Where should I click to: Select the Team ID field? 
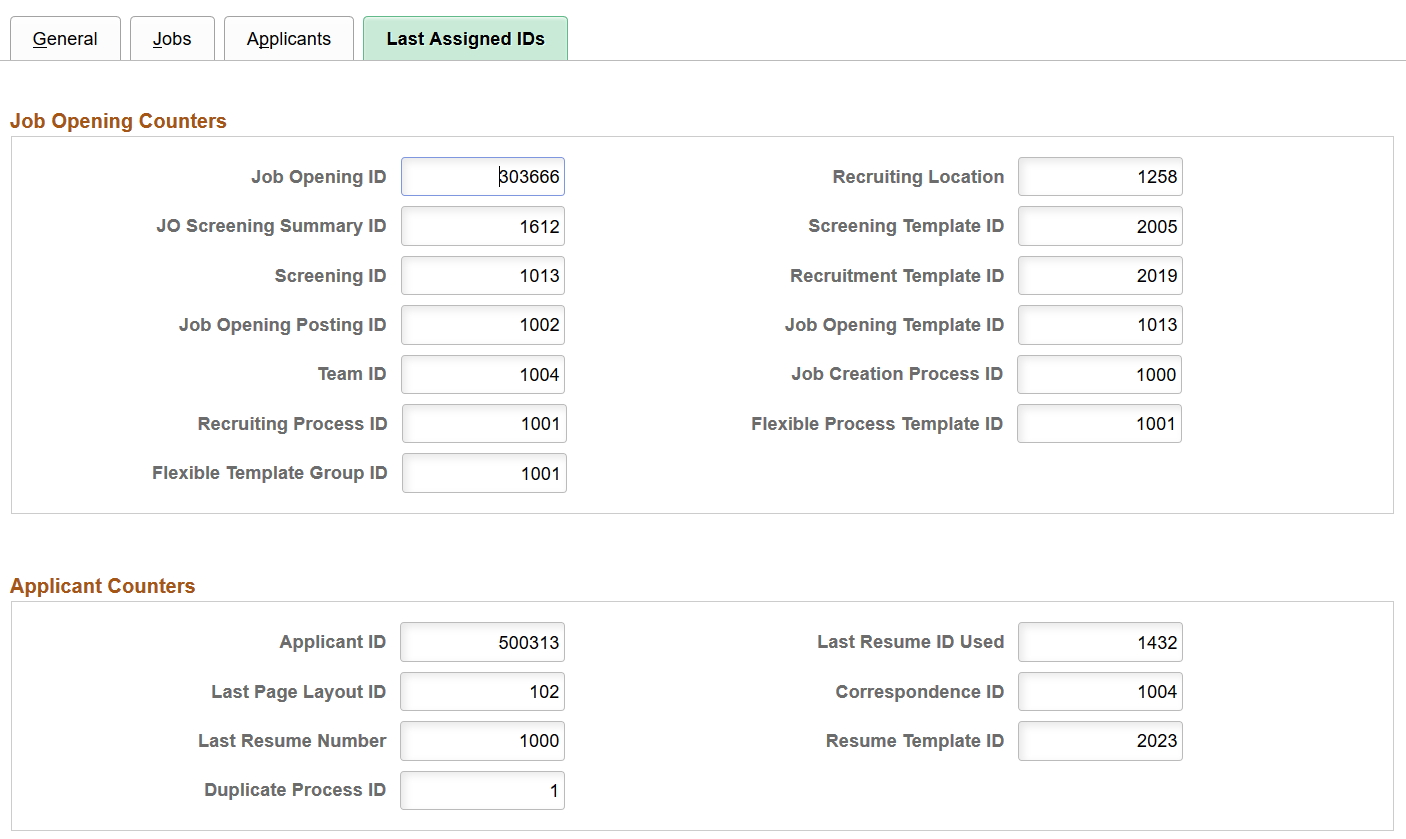click(483, 375)
